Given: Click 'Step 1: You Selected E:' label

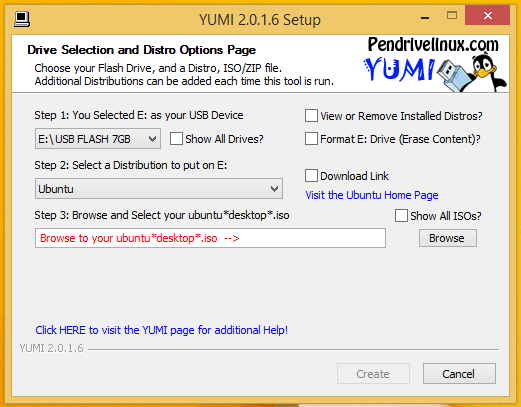Looking at the screenshot, I should 139,115.
